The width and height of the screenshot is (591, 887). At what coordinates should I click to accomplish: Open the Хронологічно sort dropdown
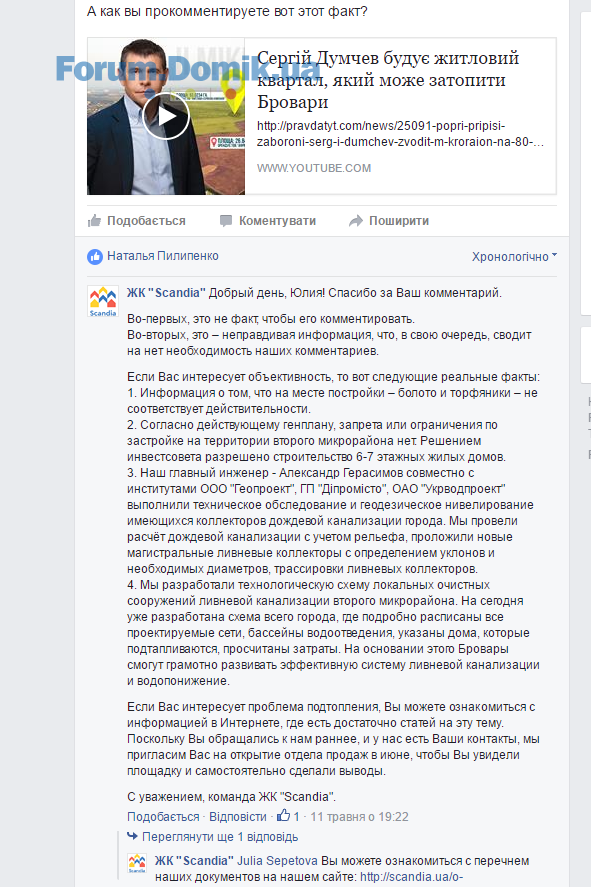514,257
